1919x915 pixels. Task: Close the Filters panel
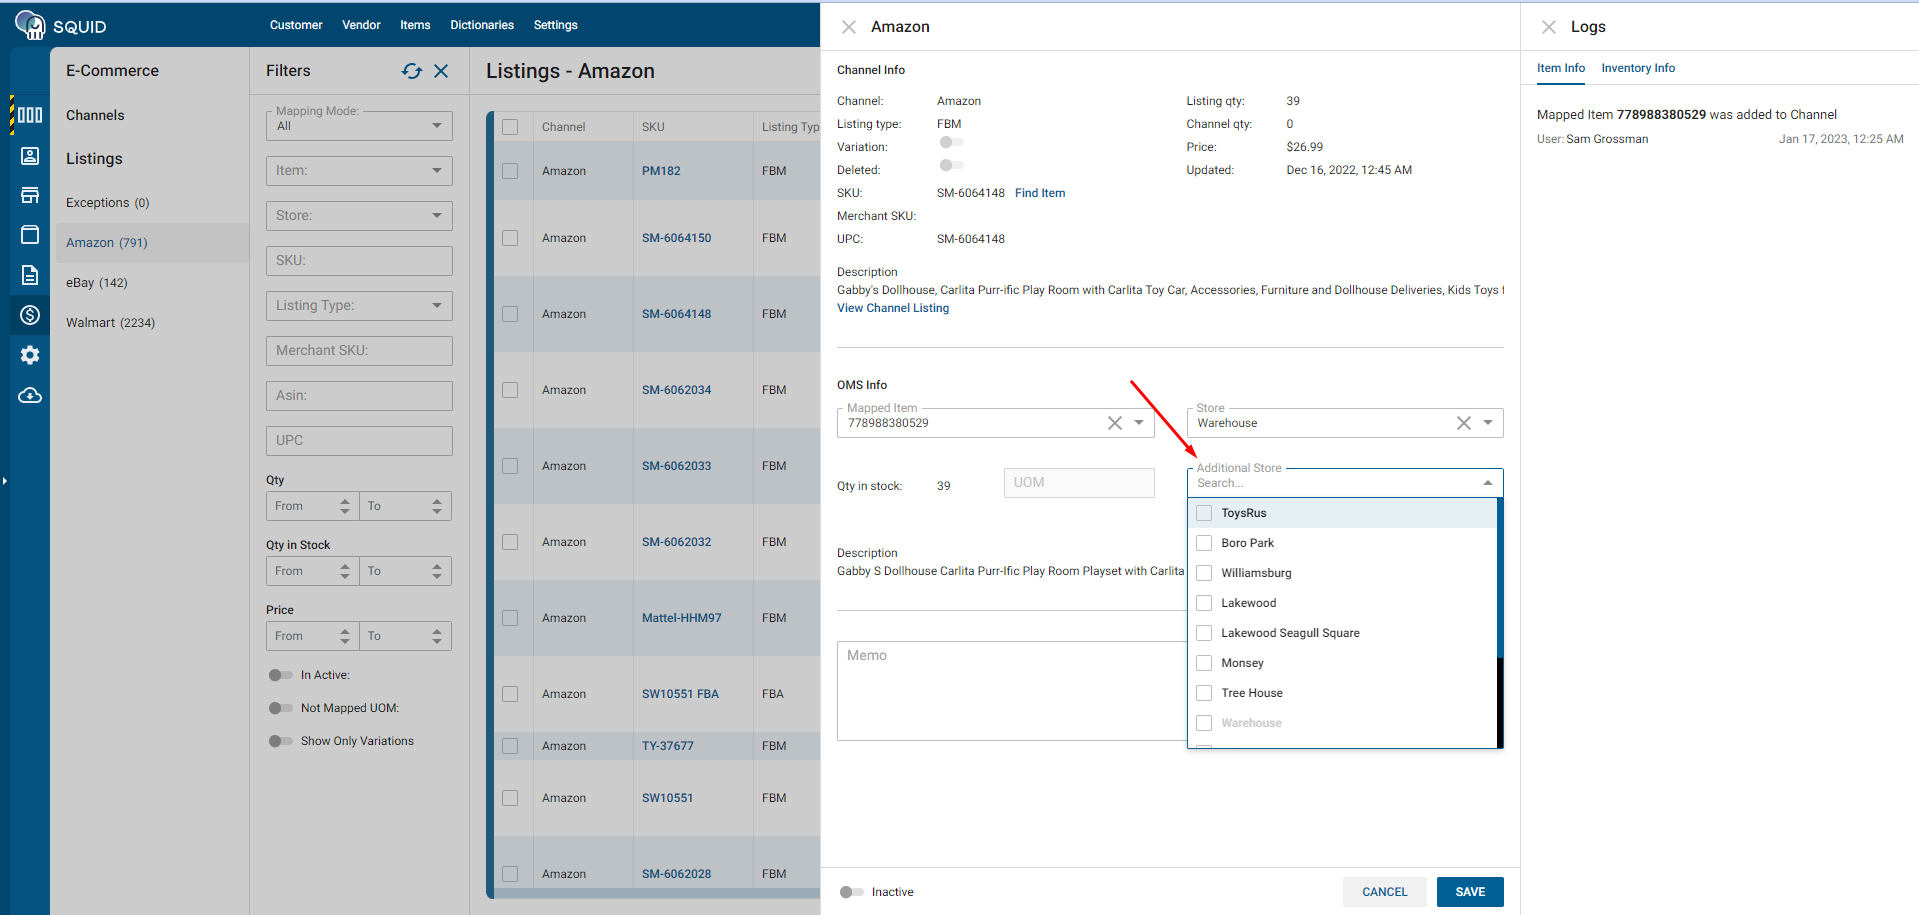click(441, 71)
